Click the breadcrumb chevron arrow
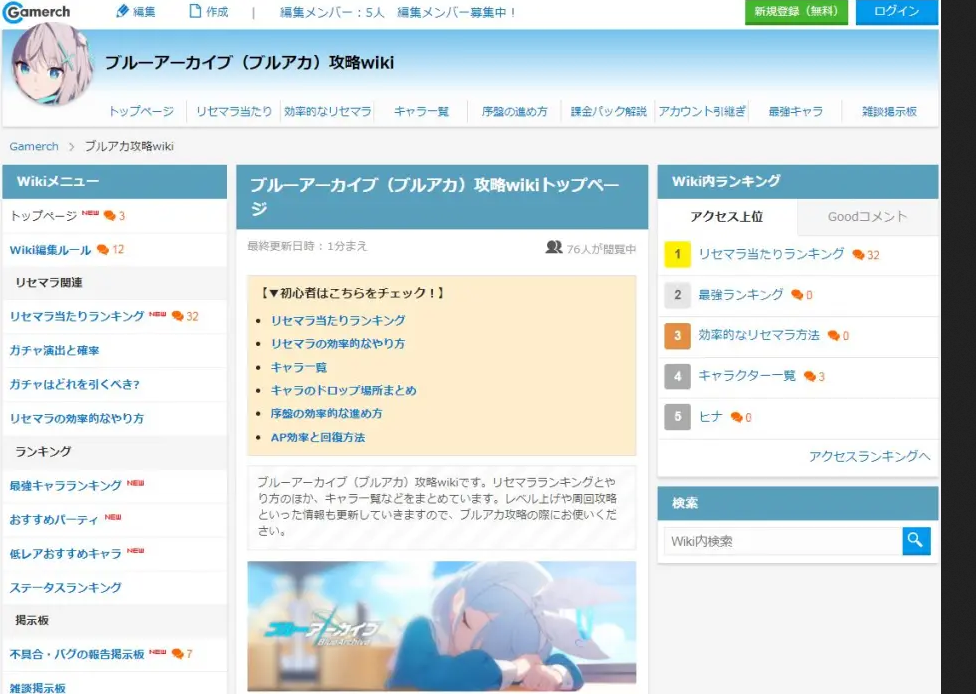This screenshot has width=976, height=694. click(72, 147)
